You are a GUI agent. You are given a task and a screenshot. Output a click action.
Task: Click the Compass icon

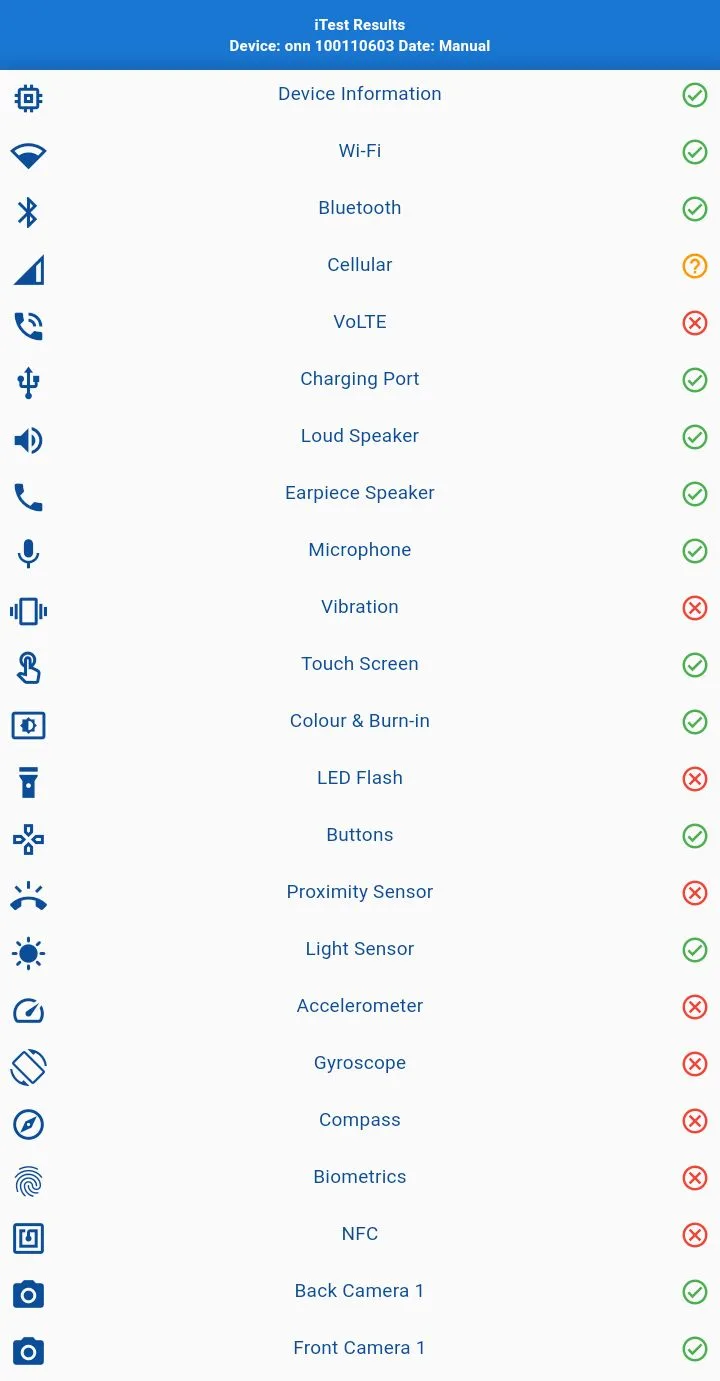coord(28,1124)
